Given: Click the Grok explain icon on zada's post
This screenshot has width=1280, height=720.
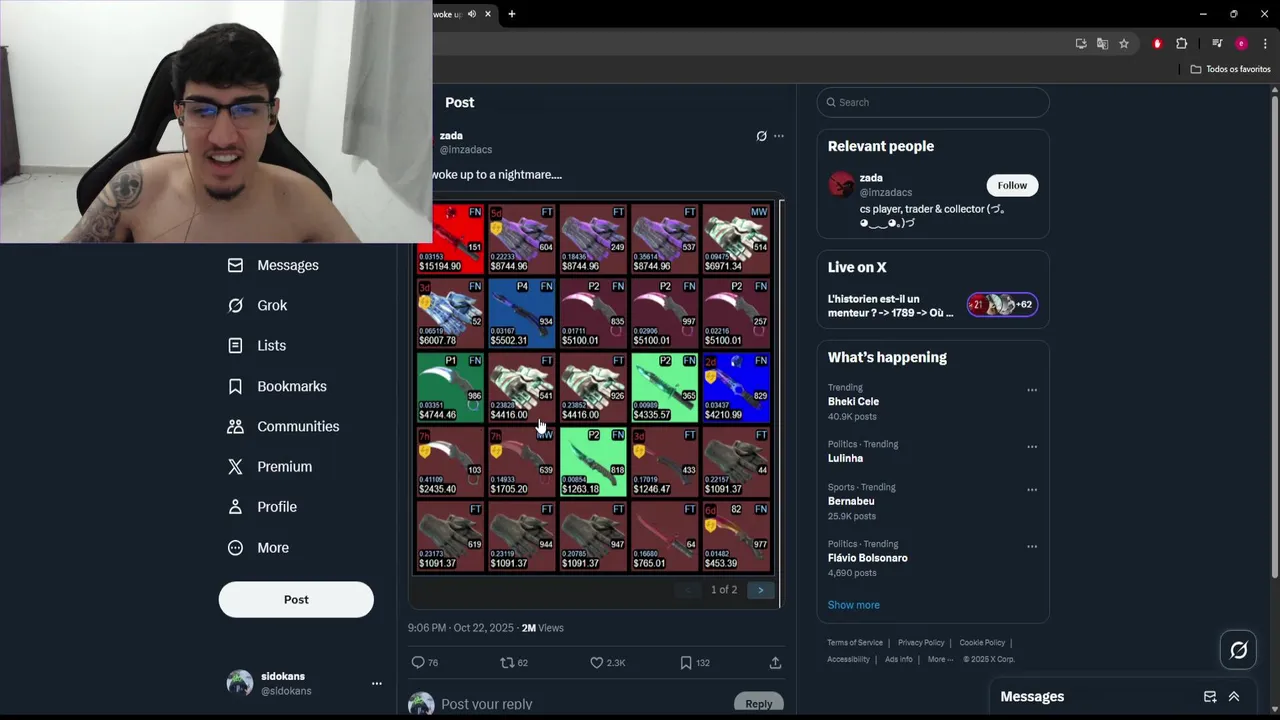Looking at the screenshot, I should pyautogui.click(x=761, y=136).
